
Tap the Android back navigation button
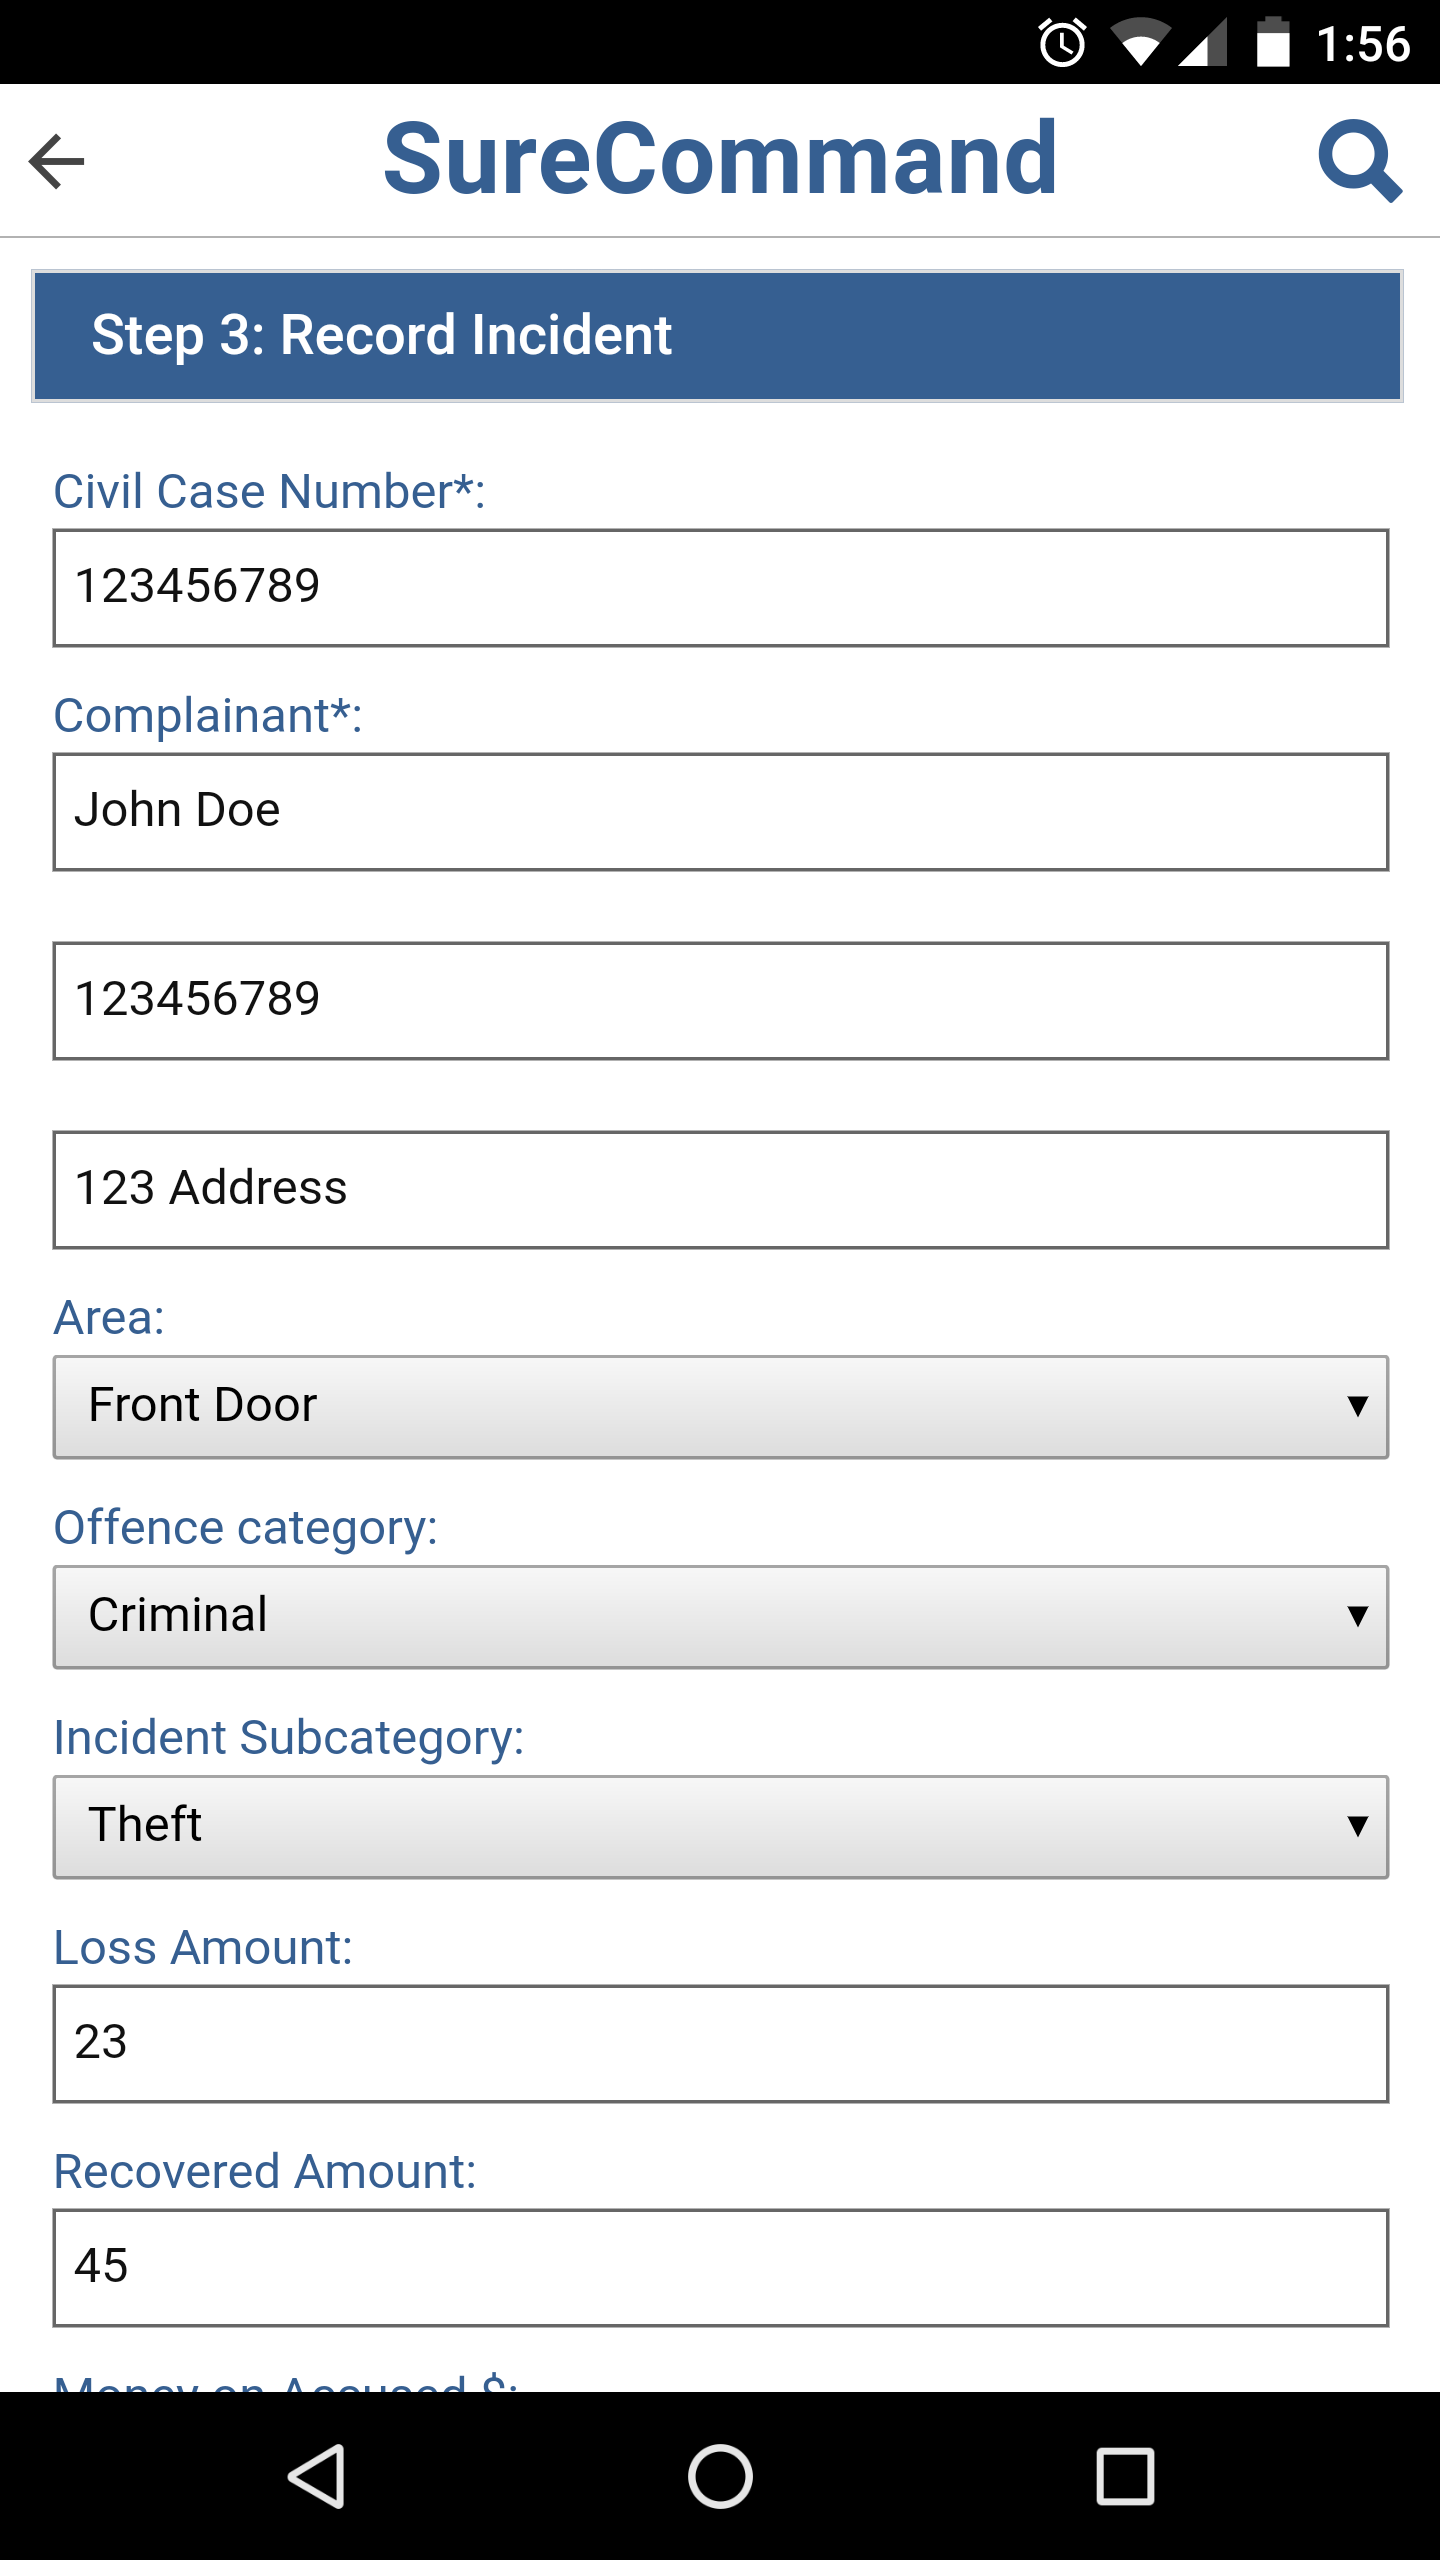318,2476
